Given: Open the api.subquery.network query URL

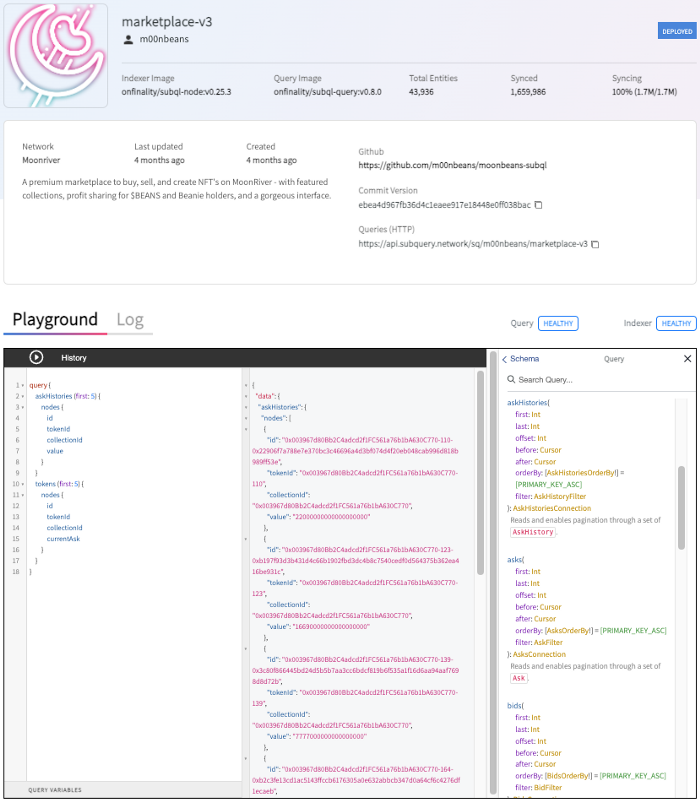Looking at the screenshot, I should click(473, 244).
